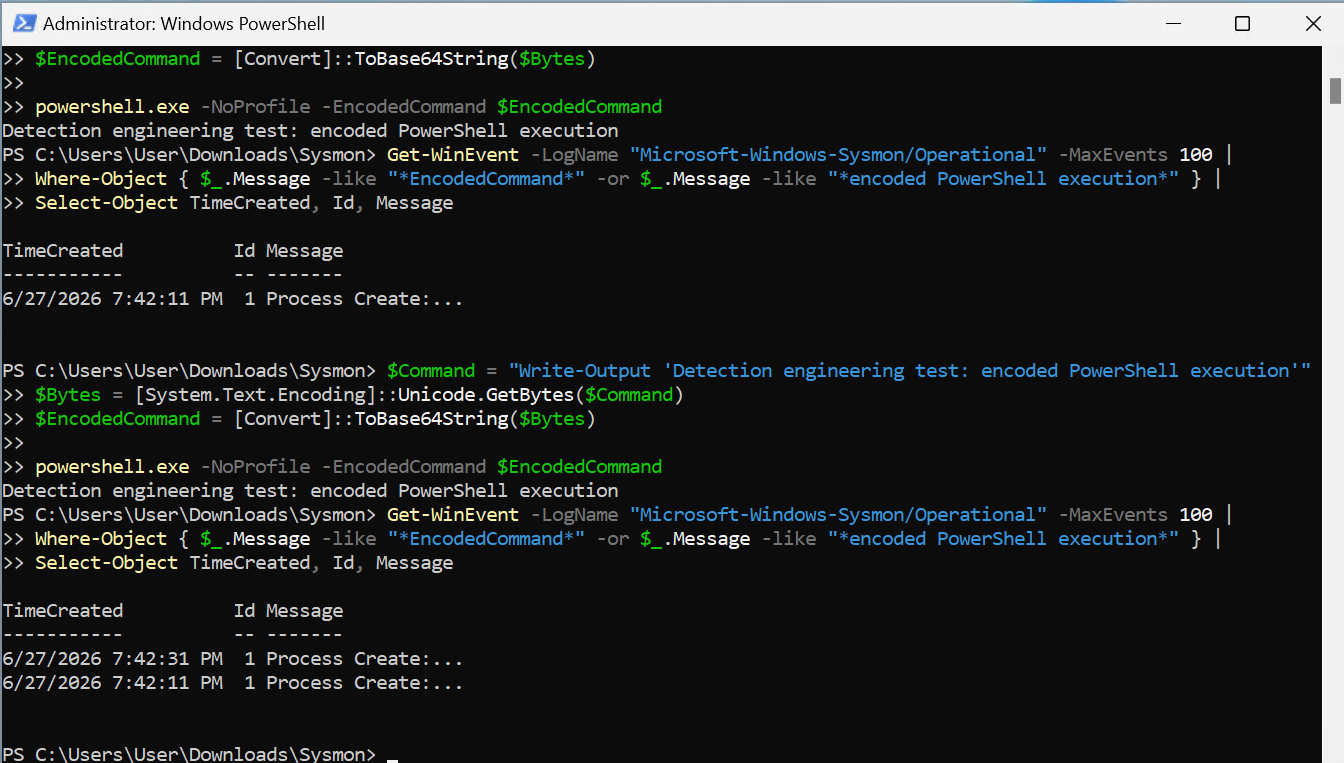Click the first "Microsoft-Windows-Sysmon/Operational" string
This screenshot has height=763, width=1344.
click(x=838, y=155)
